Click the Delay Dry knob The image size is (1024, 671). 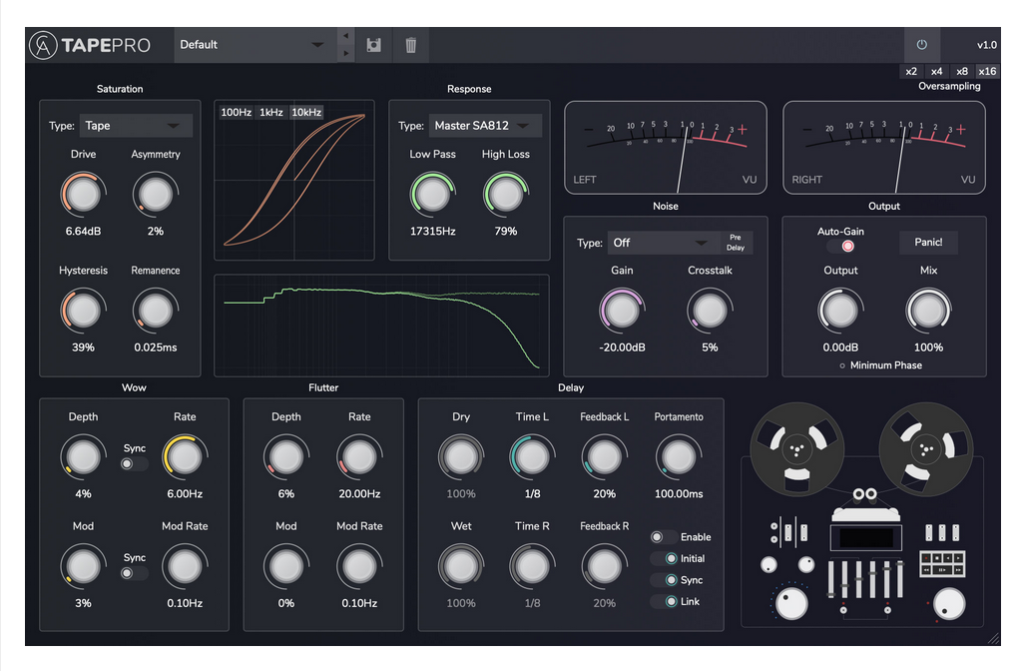tap(461, 457)
